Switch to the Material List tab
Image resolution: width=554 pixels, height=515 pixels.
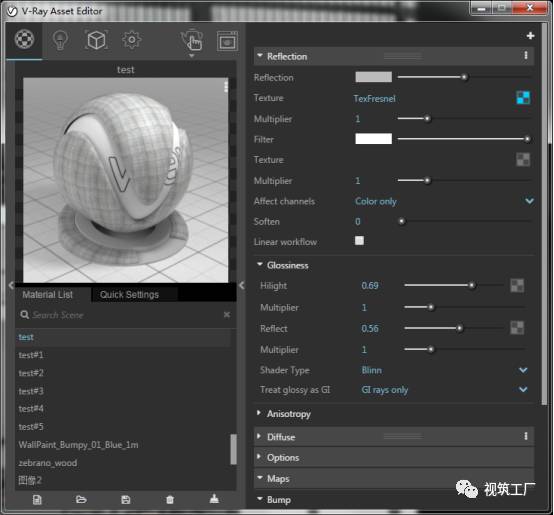point(47,295)
